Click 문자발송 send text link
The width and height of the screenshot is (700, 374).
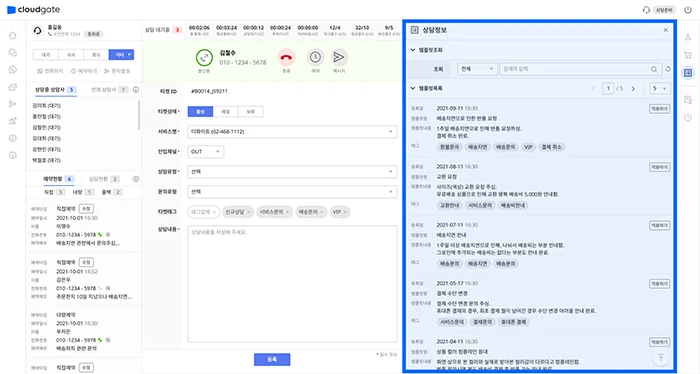117,71
